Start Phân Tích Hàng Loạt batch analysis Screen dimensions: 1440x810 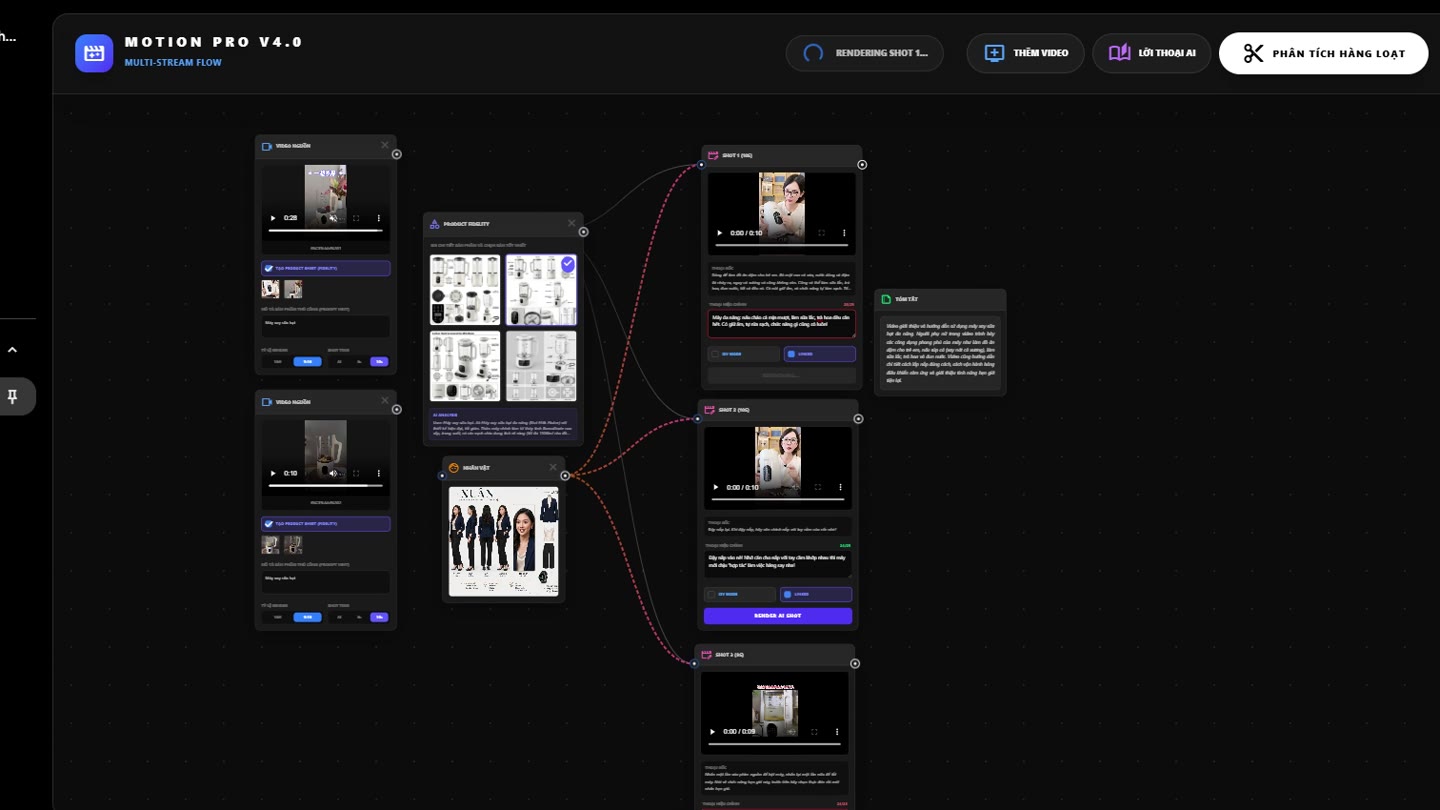tap(1323, 53)
